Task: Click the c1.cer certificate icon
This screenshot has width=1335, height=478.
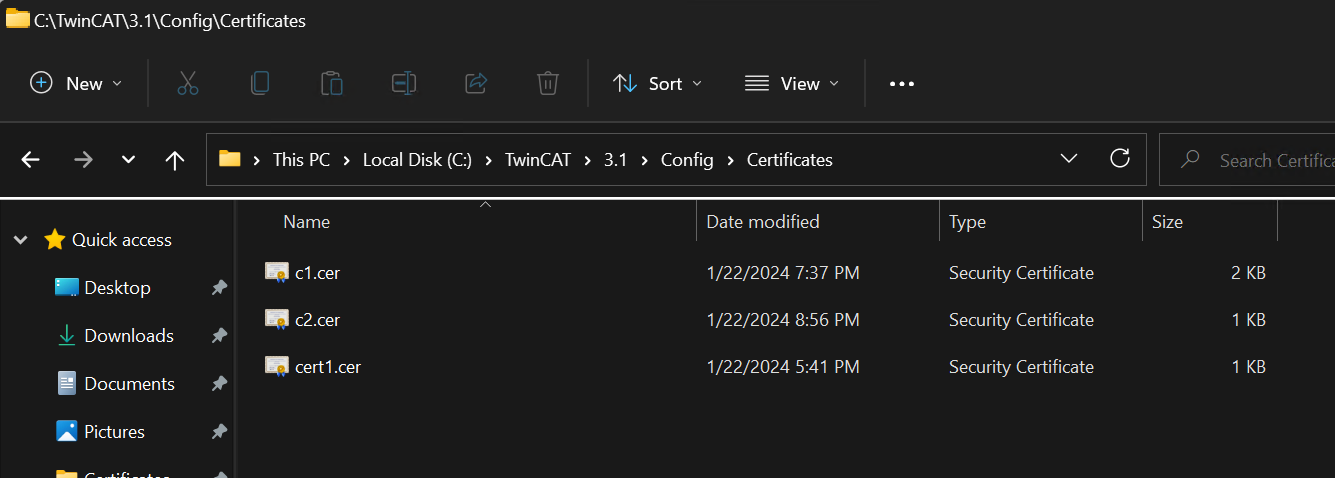Action: (x=277, y=271)
